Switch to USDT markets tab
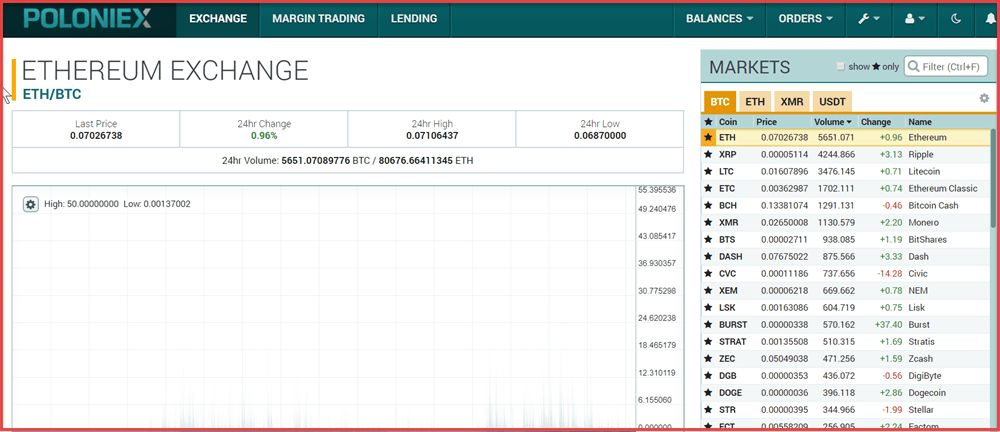Viewport: 1000px width, 432px height. [x=832, y=101]
